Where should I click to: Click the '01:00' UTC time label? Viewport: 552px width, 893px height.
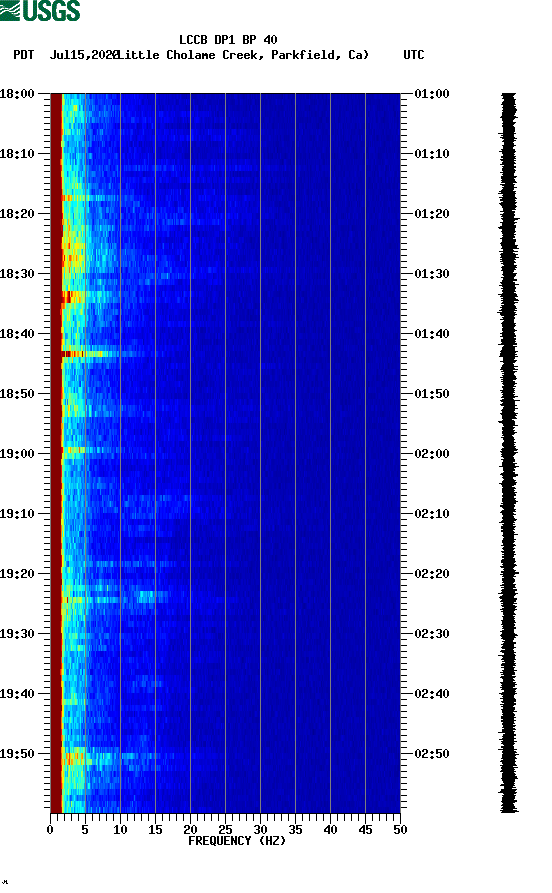[432, 93]
